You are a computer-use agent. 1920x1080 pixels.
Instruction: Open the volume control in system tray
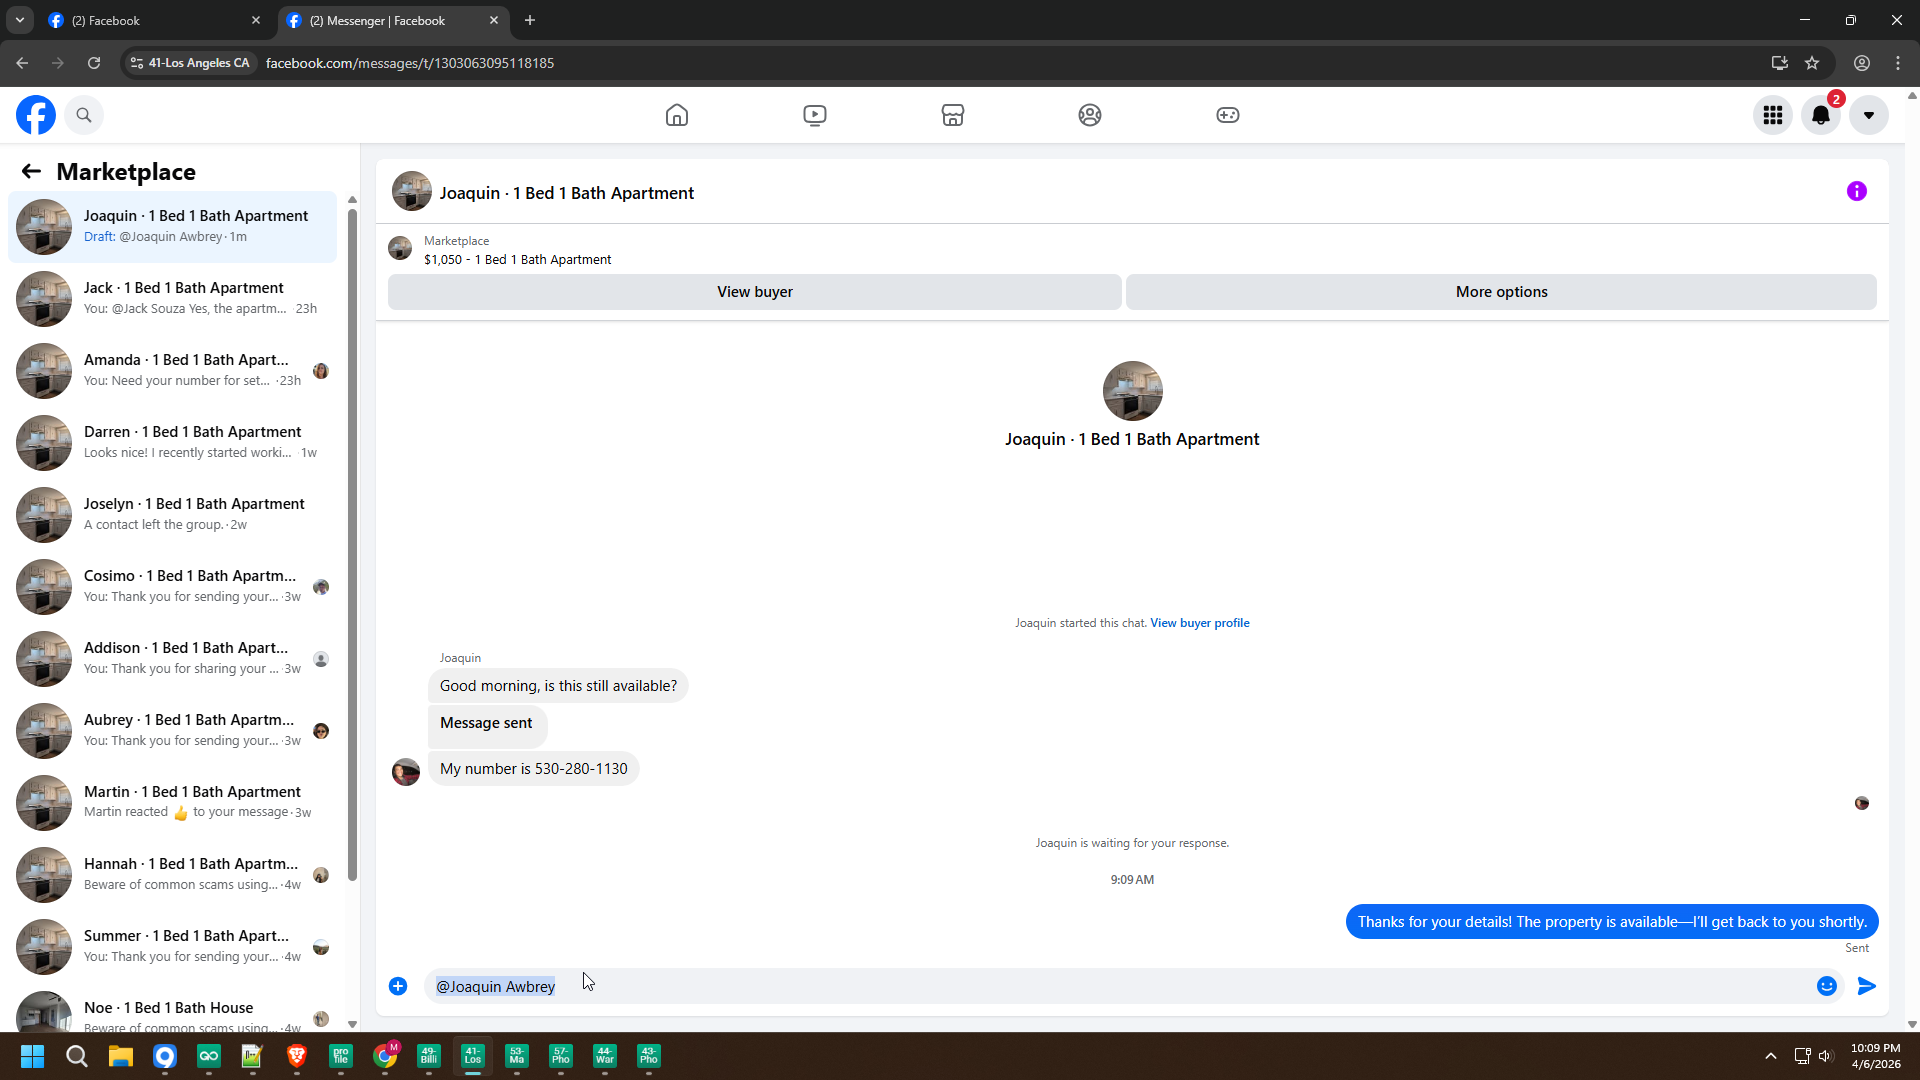point(1826,1056)
